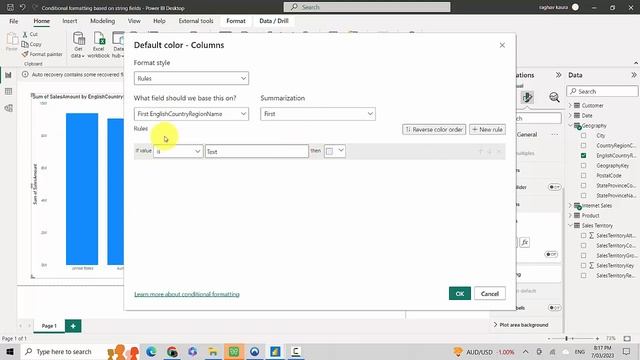Open the First EnglishCountryRegionName field dropdown
The width and height of the screenshot is (640, 360).
[191, 114]
